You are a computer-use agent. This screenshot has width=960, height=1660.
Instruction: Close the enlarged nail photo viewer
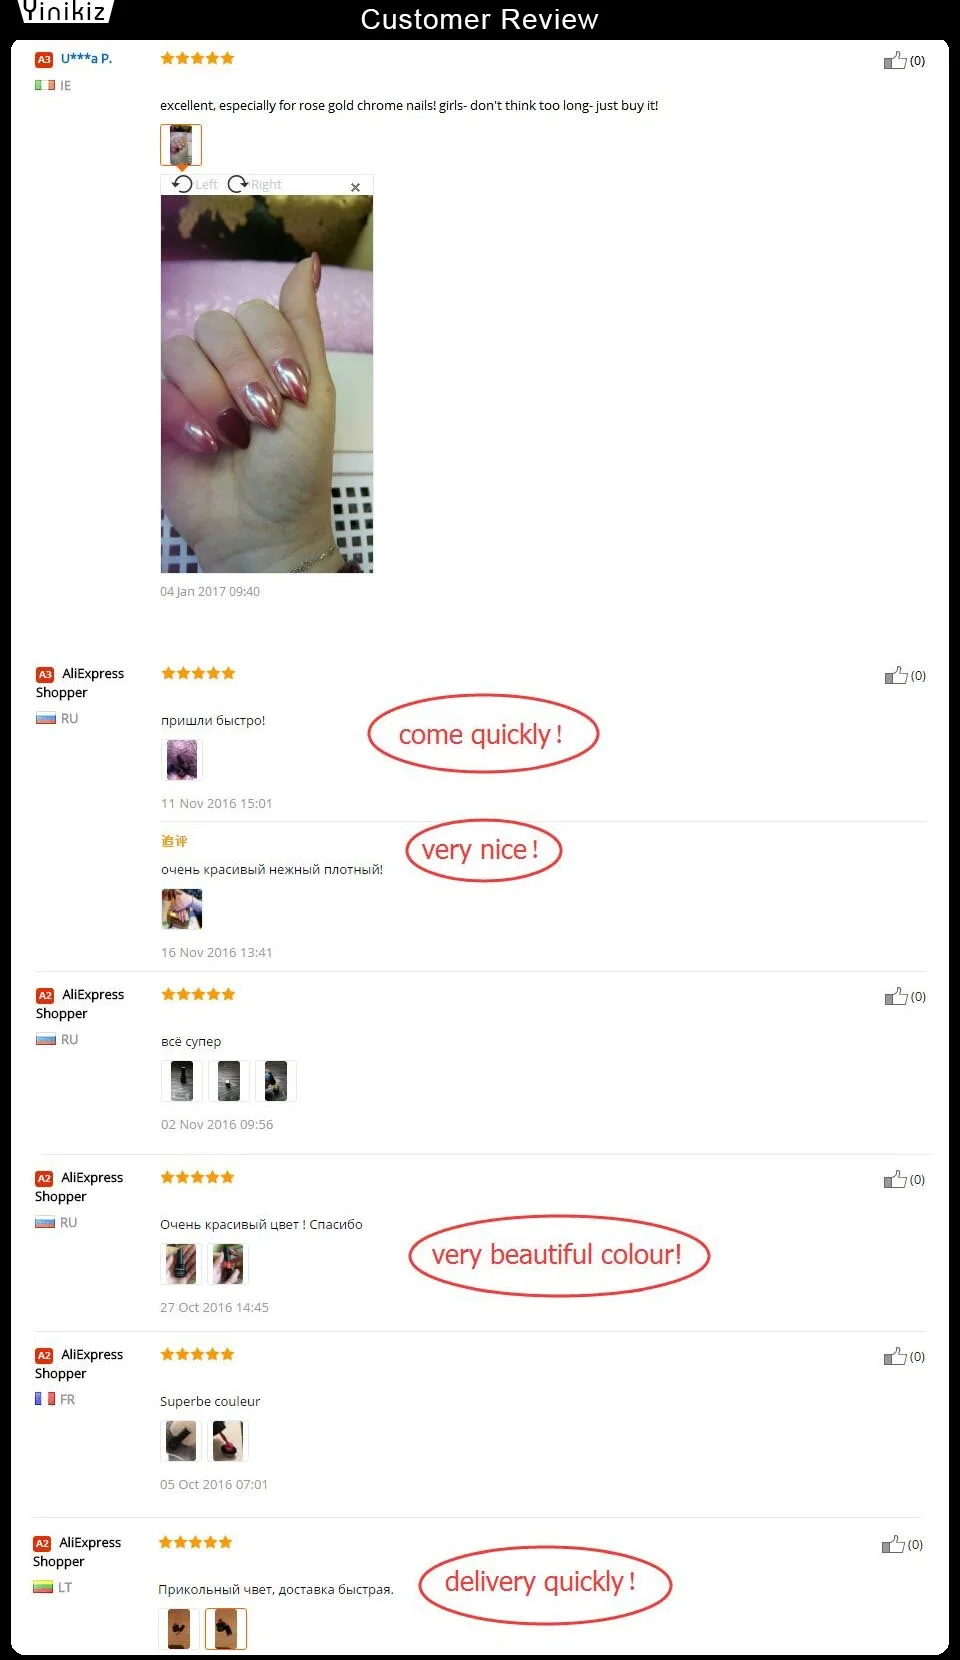tap(355, 187)
